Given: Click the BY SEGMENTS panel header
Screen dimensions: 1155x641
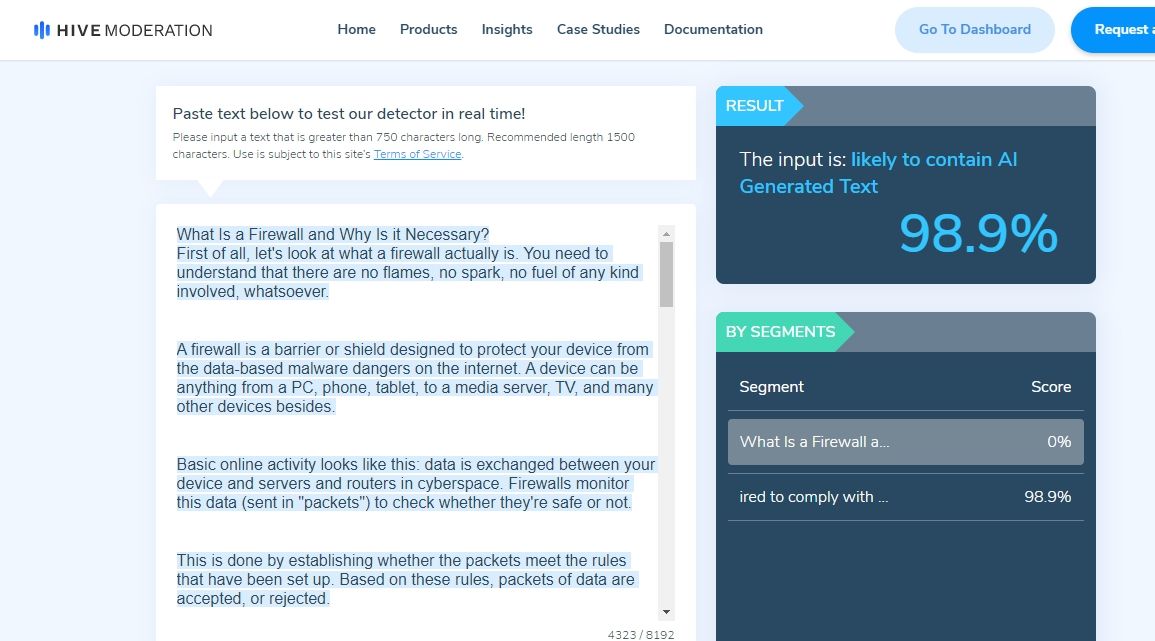Looking at the screenshot, I should [780, 332].
